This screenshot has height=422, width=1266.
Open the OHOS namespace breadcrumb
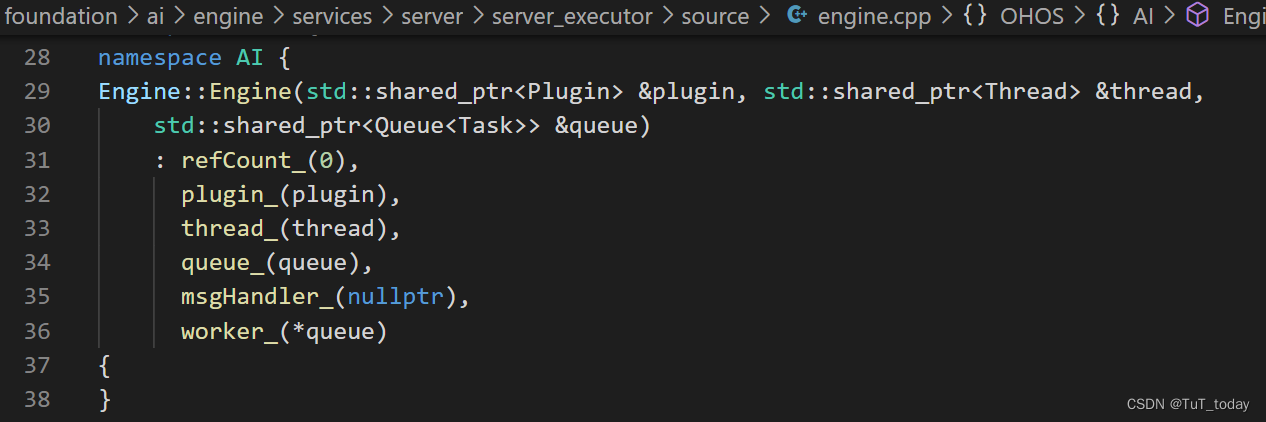[x=1030, y=16]
